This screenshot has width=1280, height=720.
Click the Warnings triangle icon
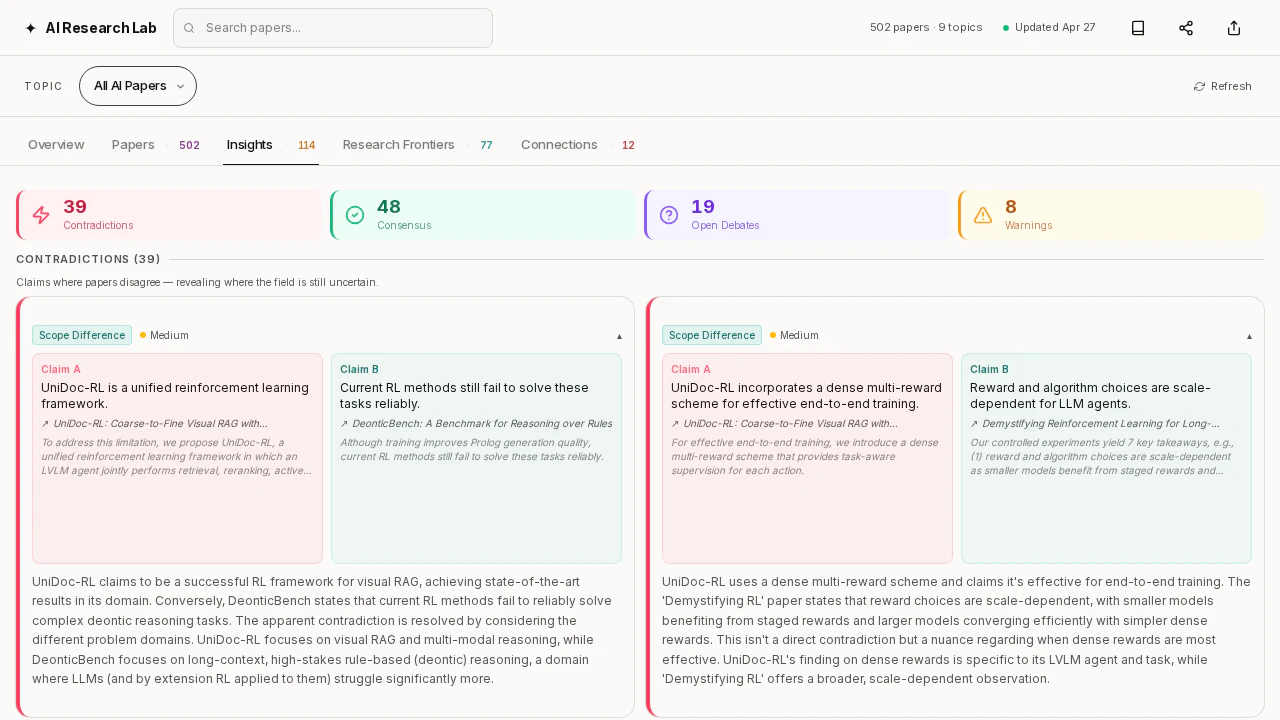[983, 215]
